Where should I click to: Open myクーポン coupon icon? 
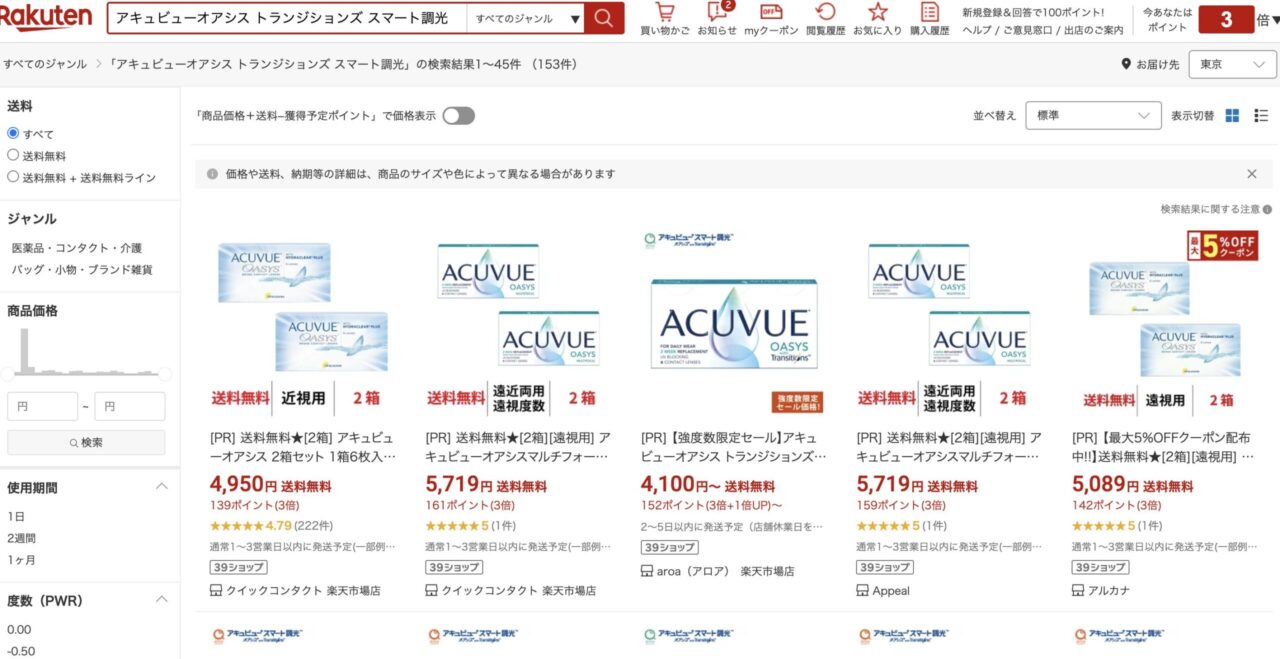770,12
